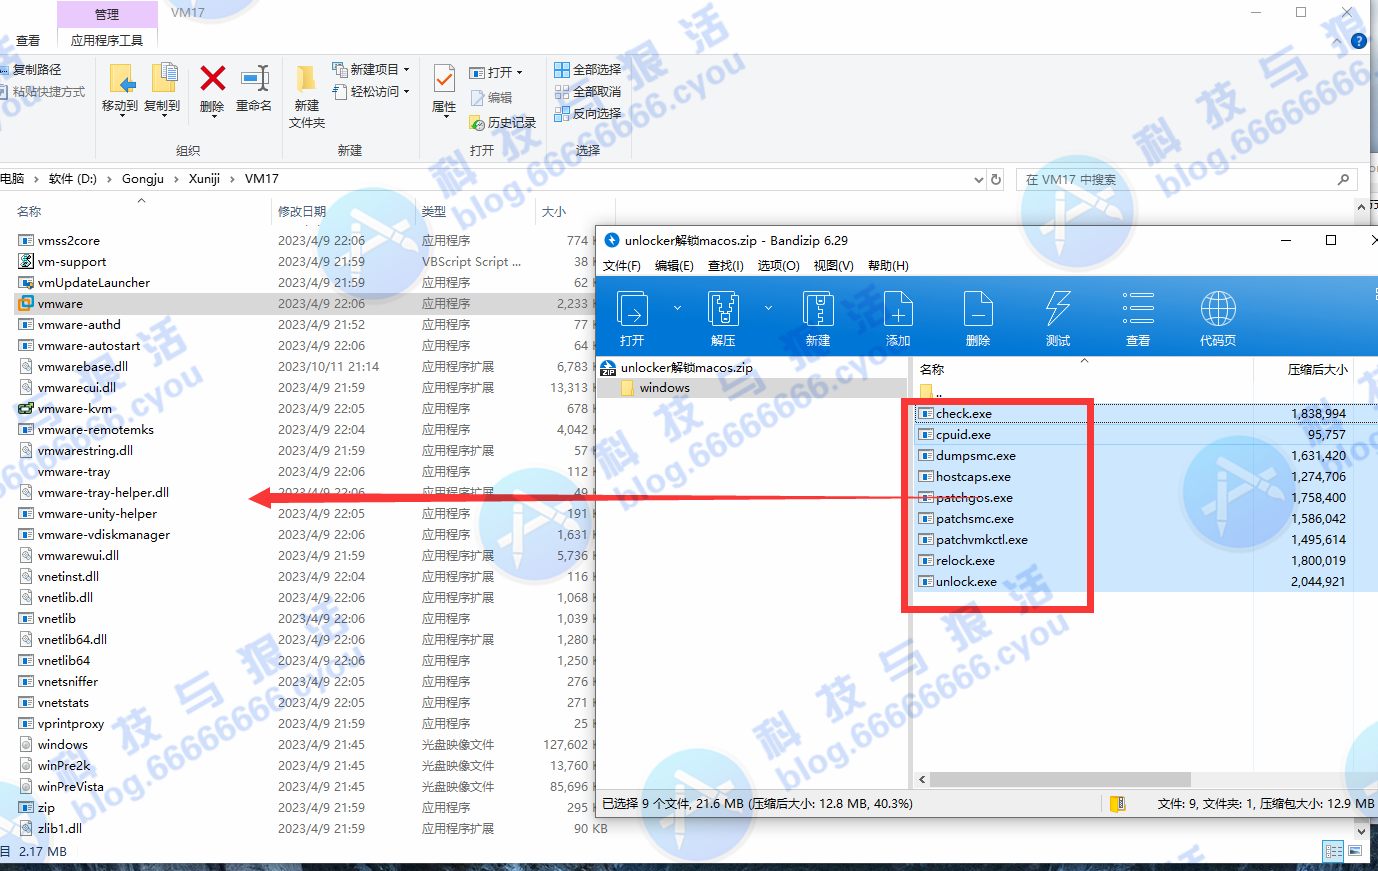Open the dropdown arrow next to Bandizip Extract
Image resolution: width=1378 pixels, height=871 pixels.
click(768, 308)
